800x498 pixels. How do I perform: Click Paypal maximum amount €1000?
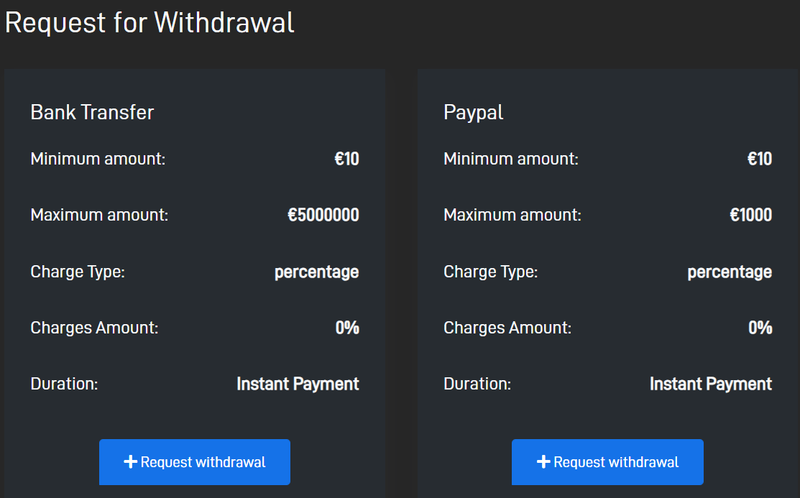(x=751, y=215)
